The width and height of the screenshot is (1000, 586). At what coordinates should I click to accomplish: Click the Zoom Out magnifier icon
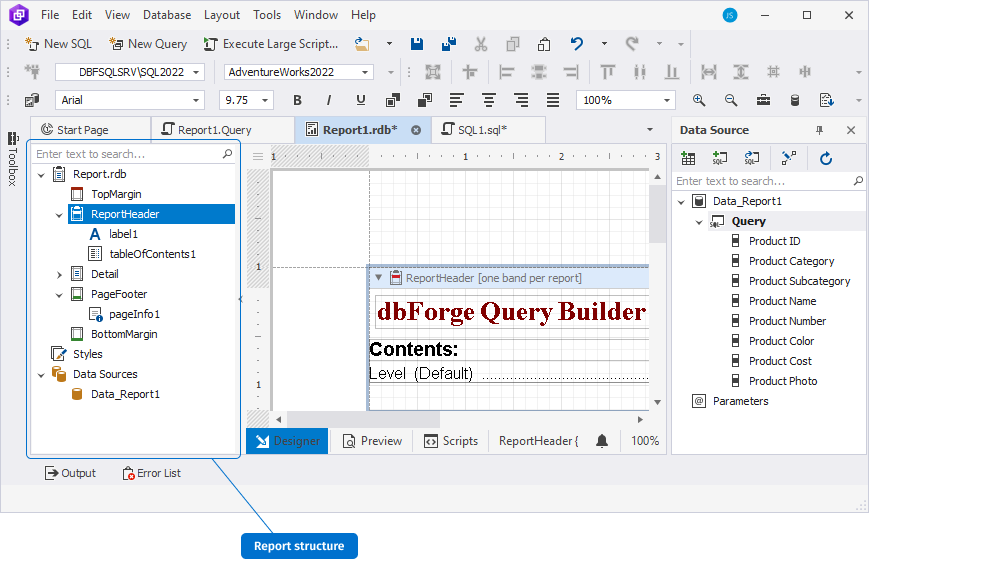point(731,100)
